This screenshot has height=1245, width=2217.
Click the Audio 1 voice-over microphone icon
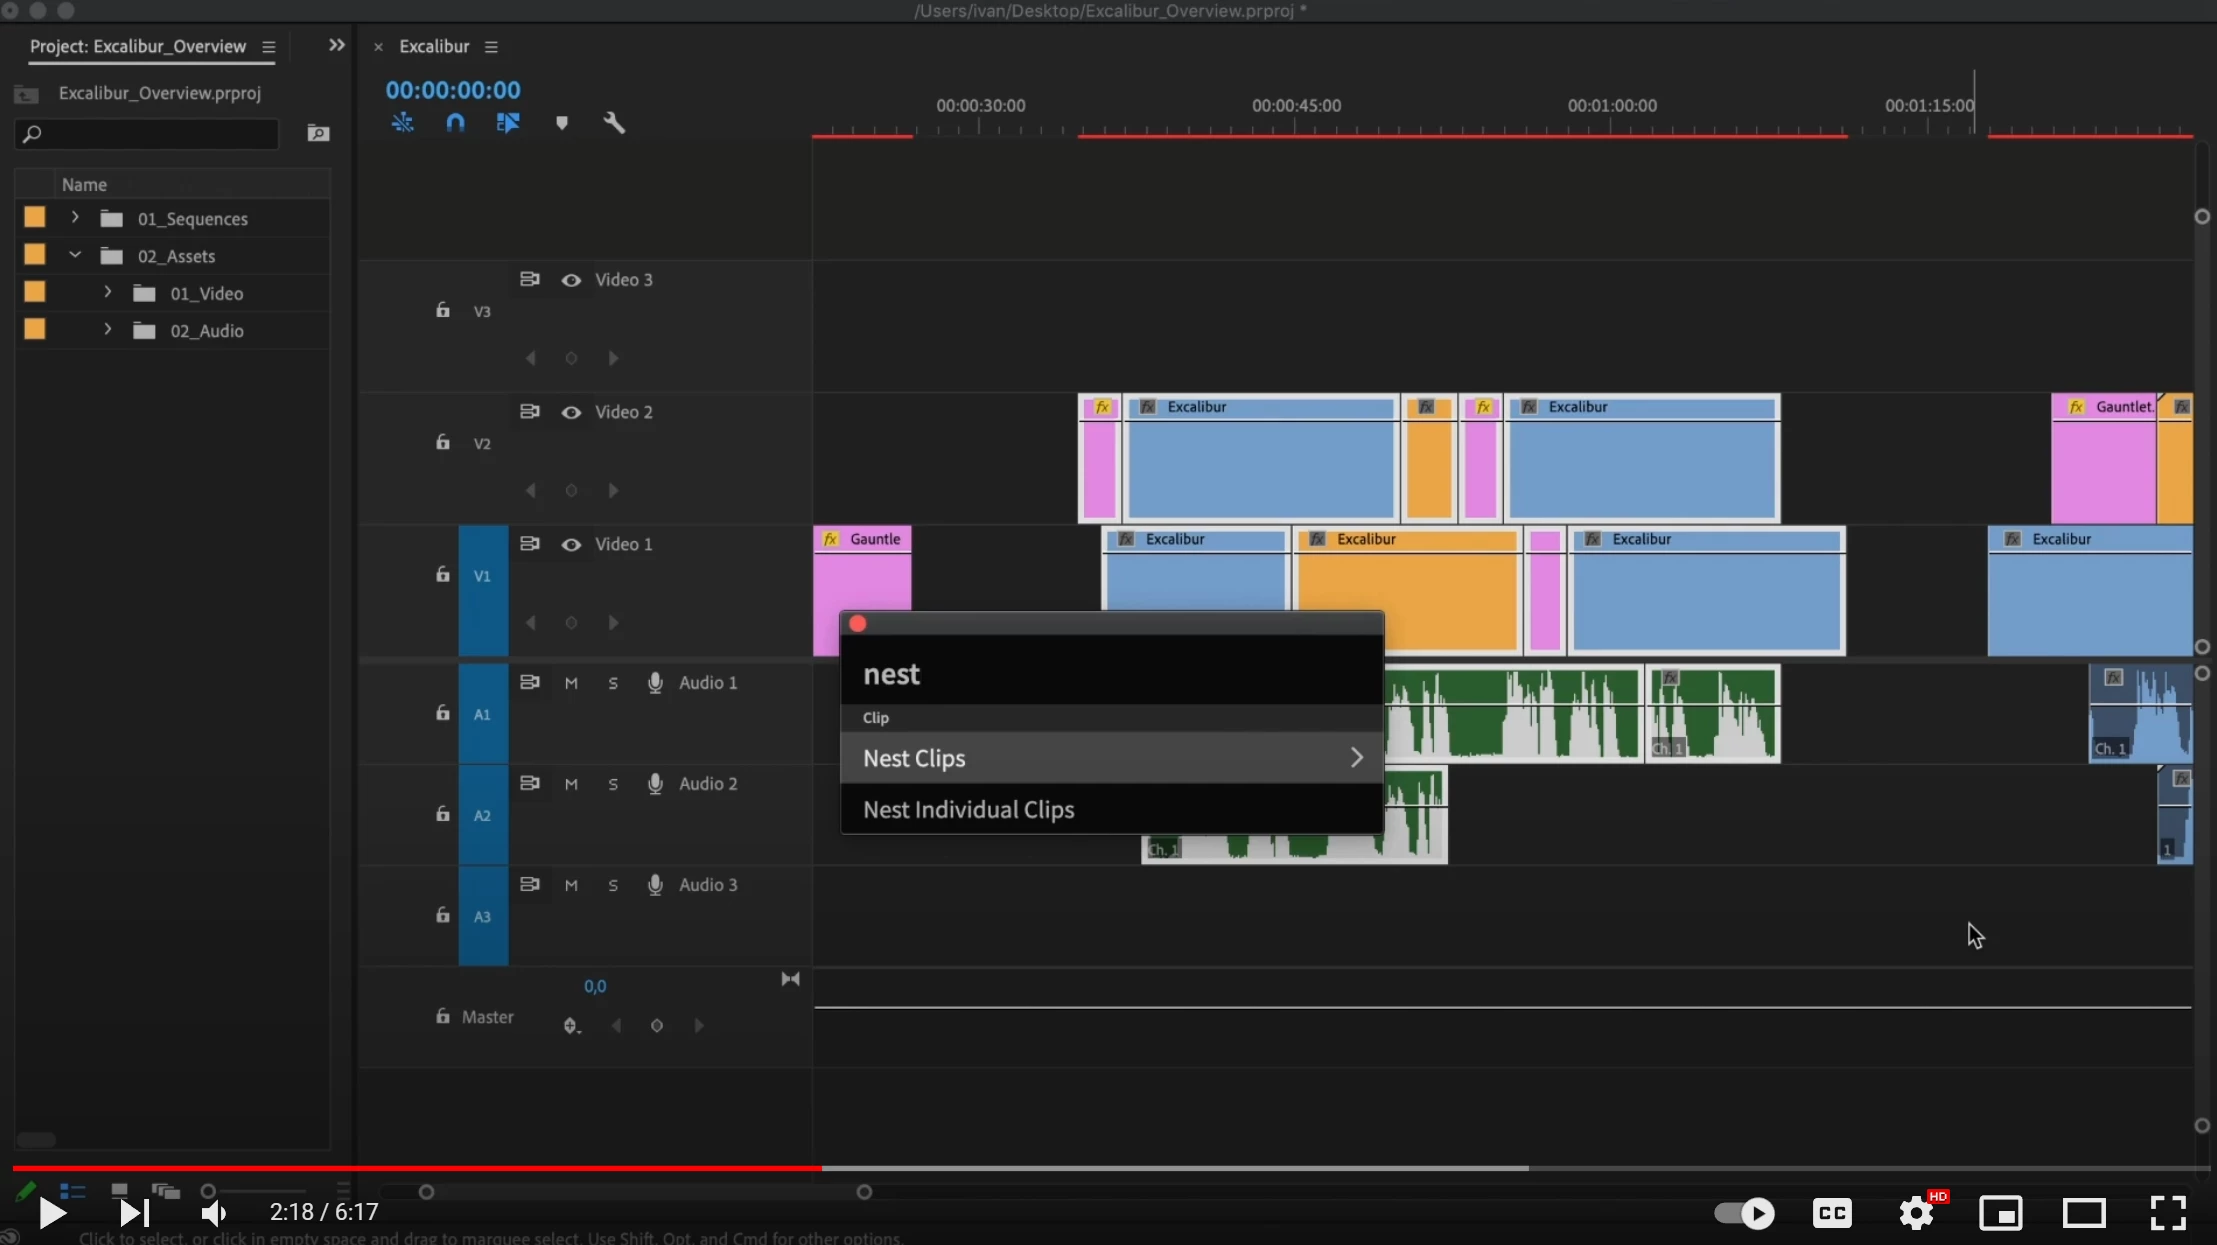pos(655,683)
